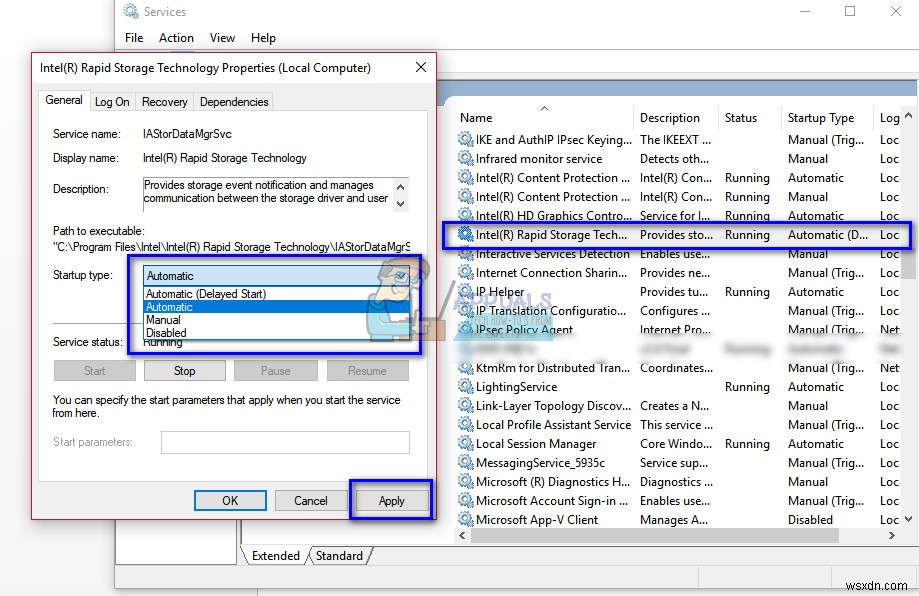Image resolution: width=919 pixels, height=596 pixels.
Task: Click gear icon of Local Profile Assistant Service
Action: coord(465,424)
